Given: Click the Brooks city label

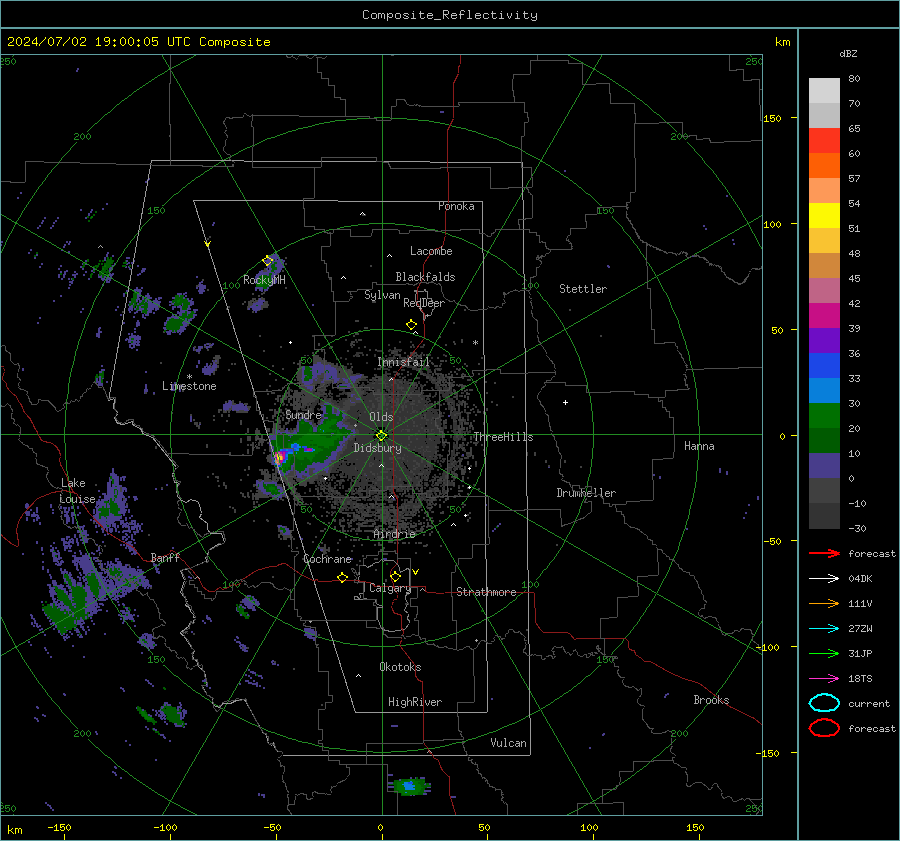Looking at the screenshot, I should tap(711, 700).
